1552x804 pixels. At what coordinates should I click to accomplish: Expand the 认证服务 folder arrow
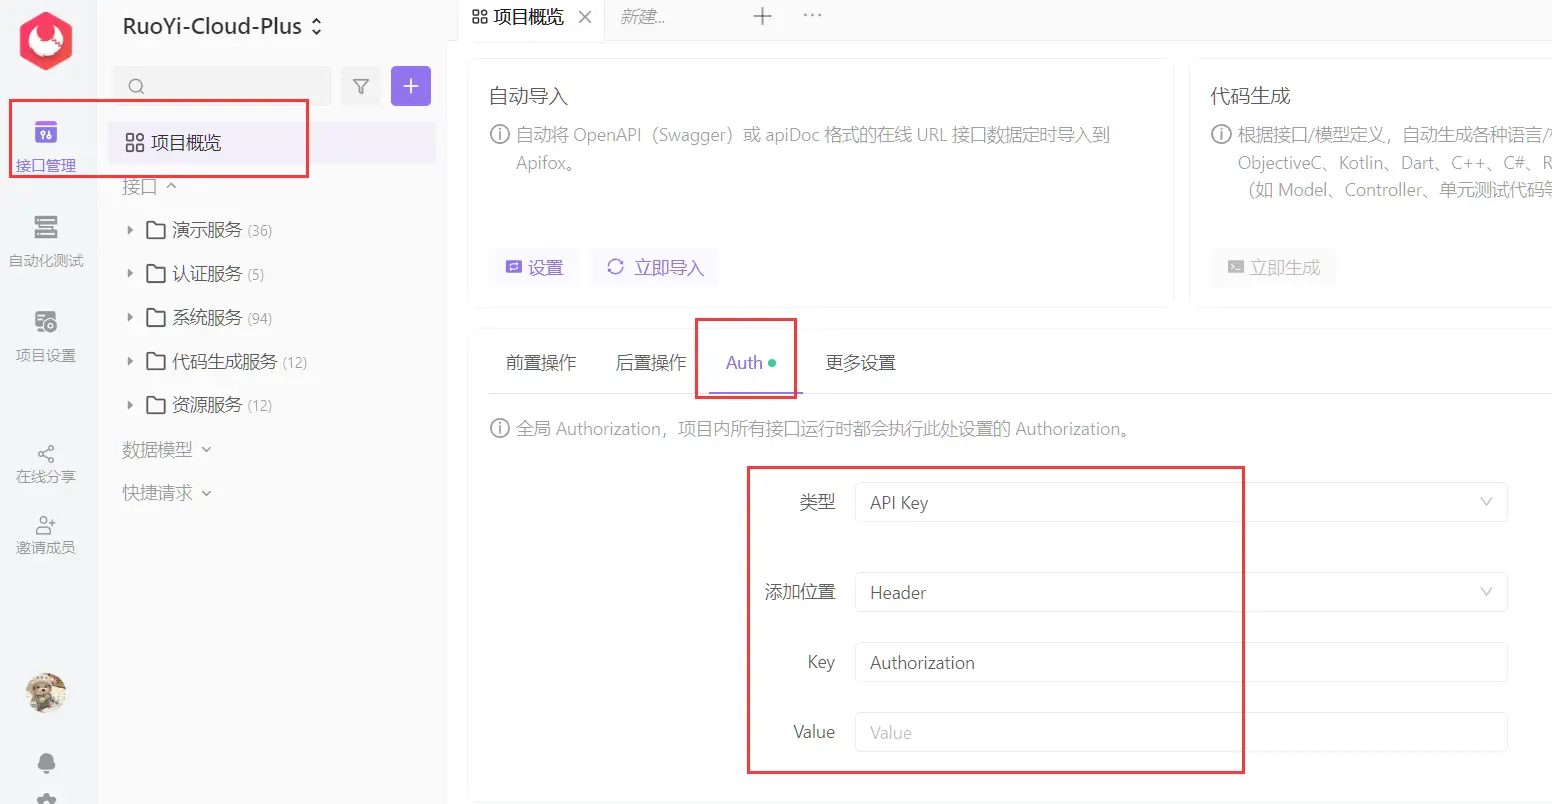point(130,273)
